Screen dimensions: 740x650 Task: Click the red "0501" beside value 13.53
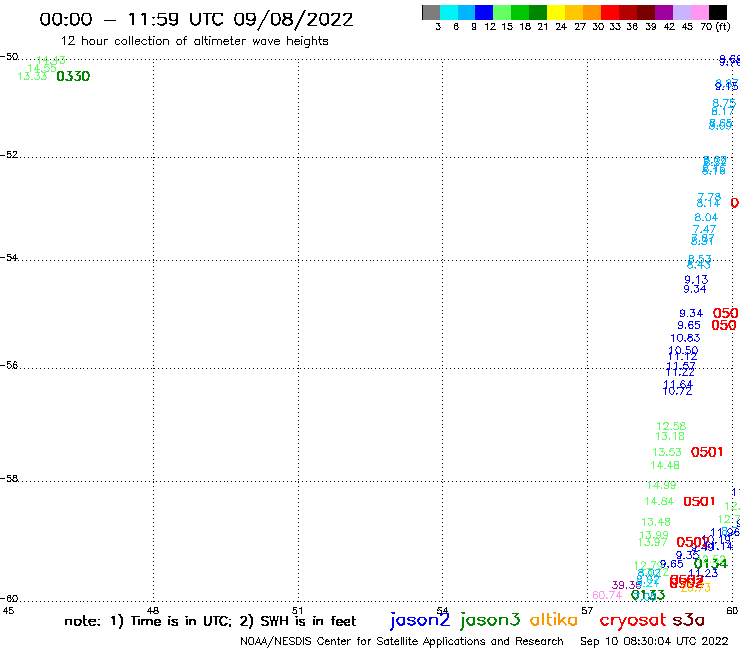coord(707,452)
